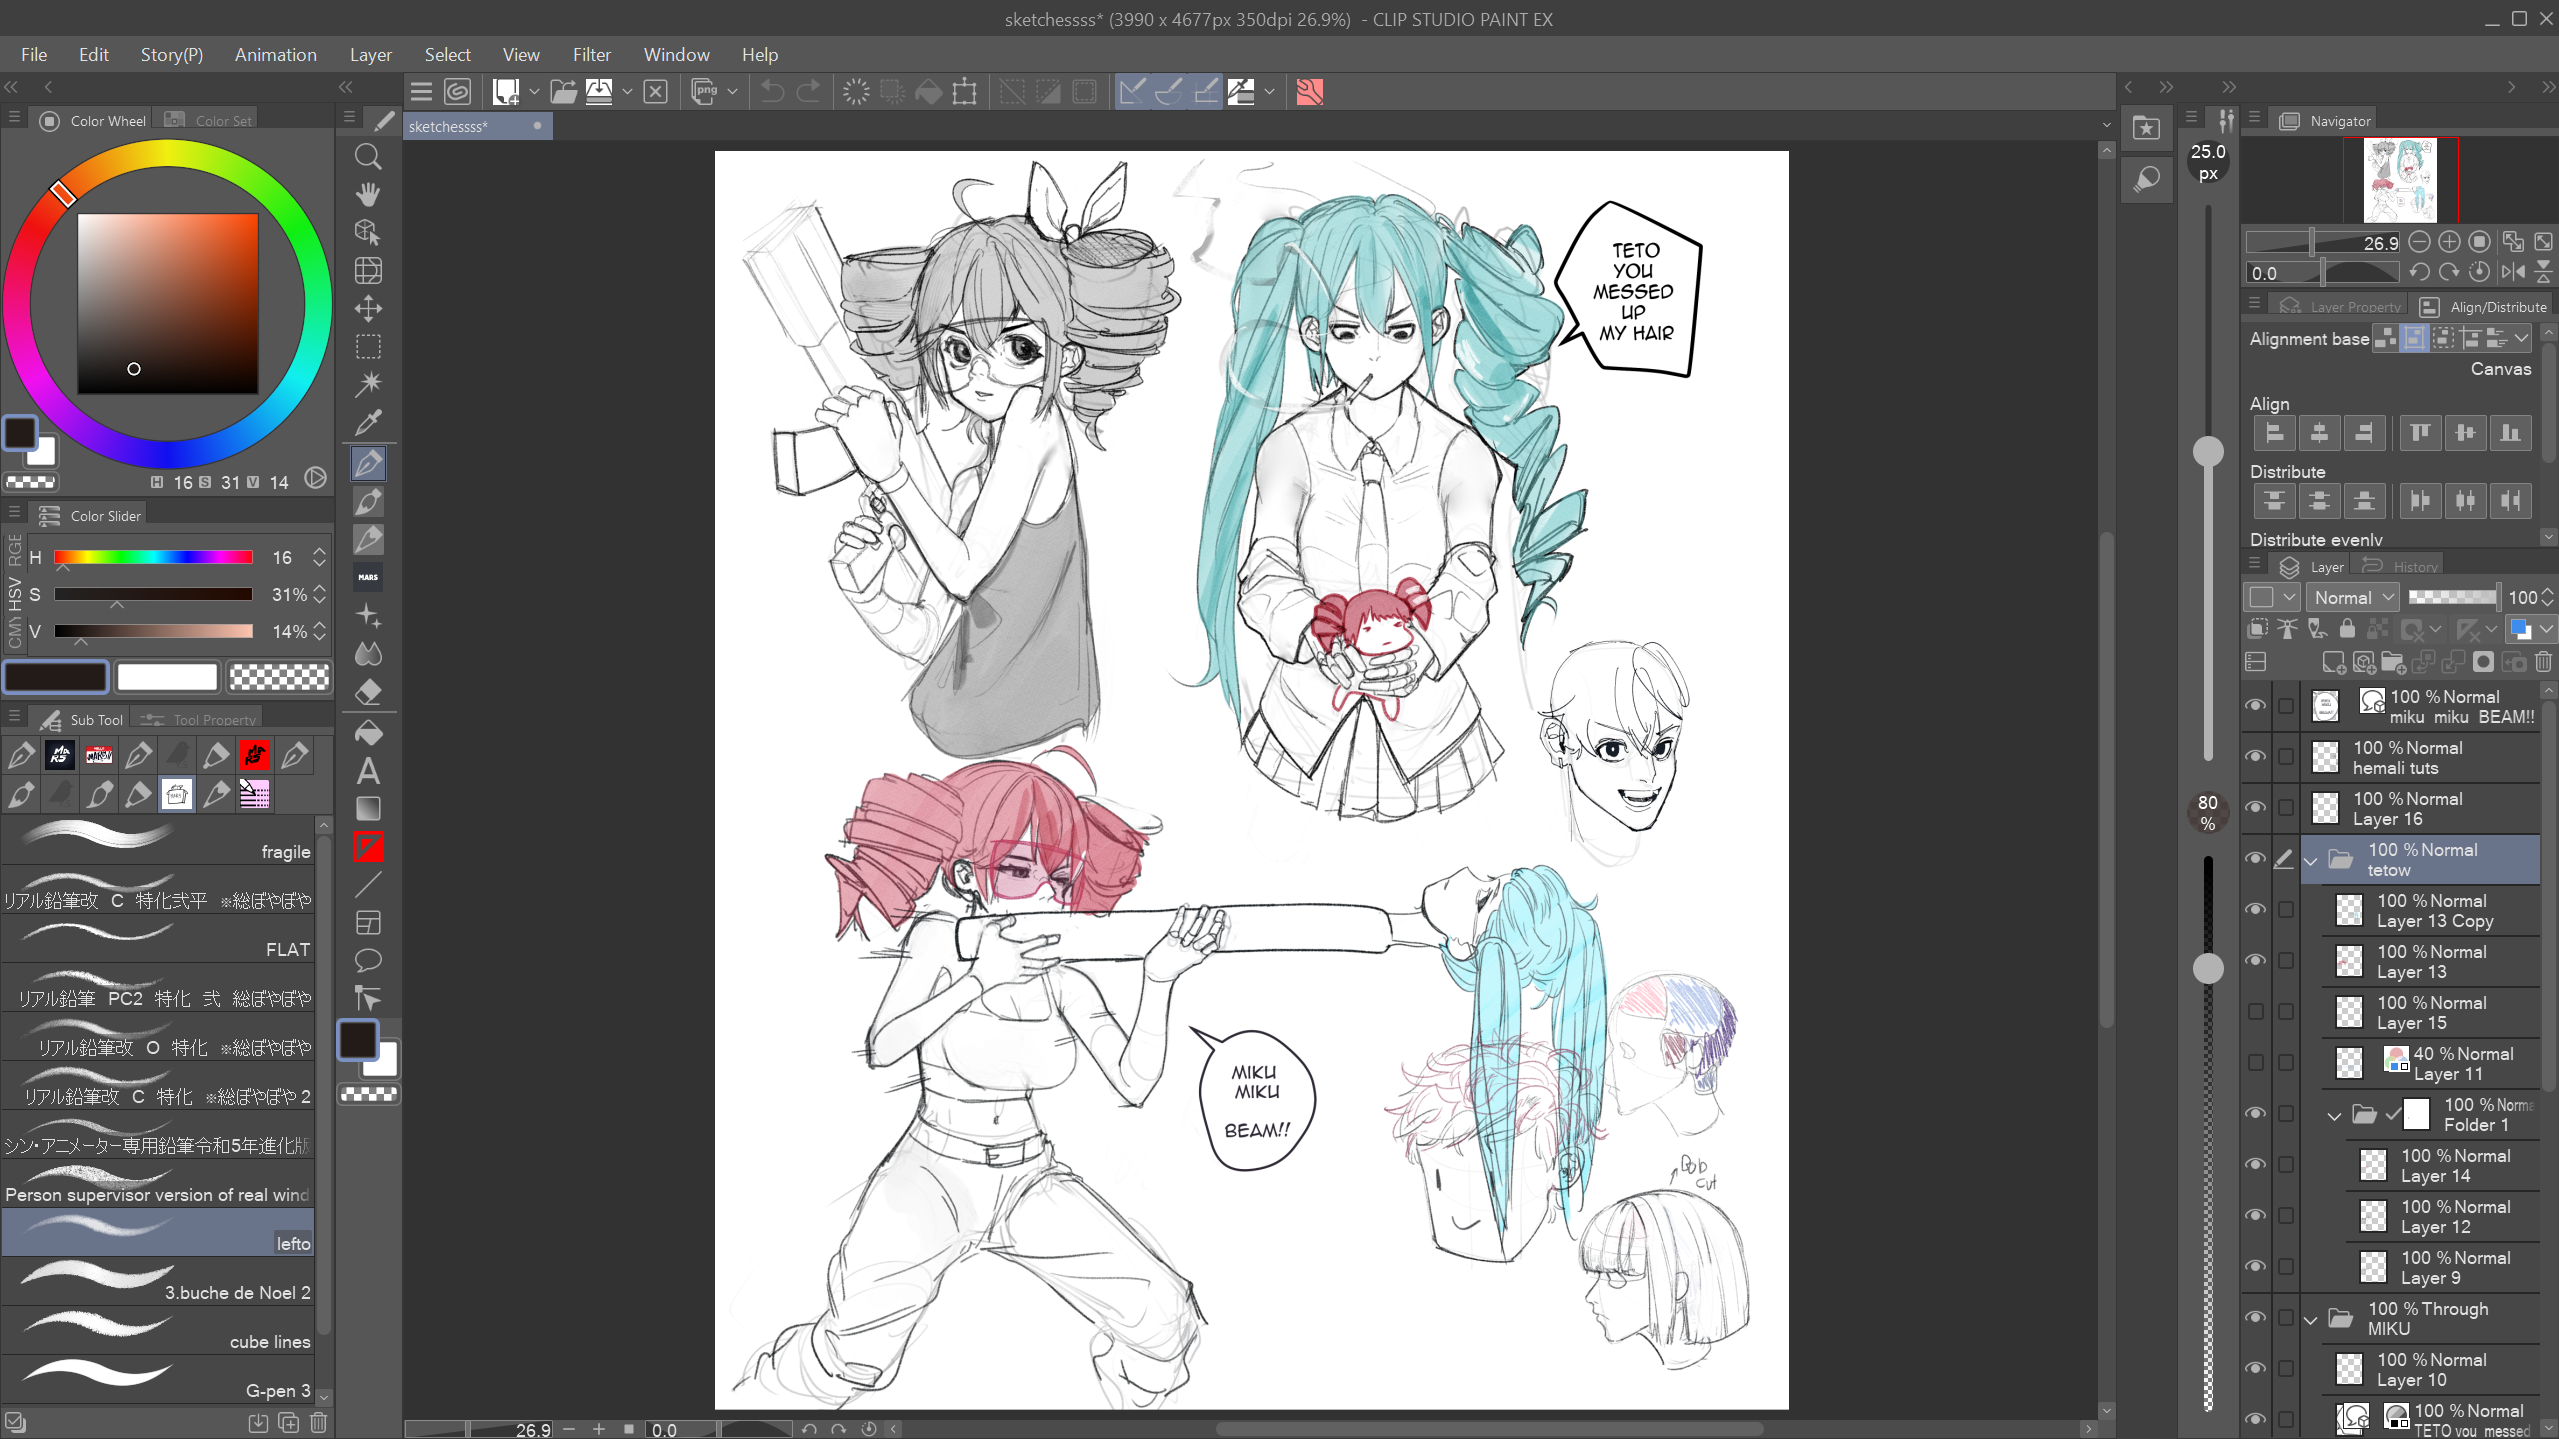Select the Eyedropper tool
Screen dimensions: 2559x1439
pos(368,422)
